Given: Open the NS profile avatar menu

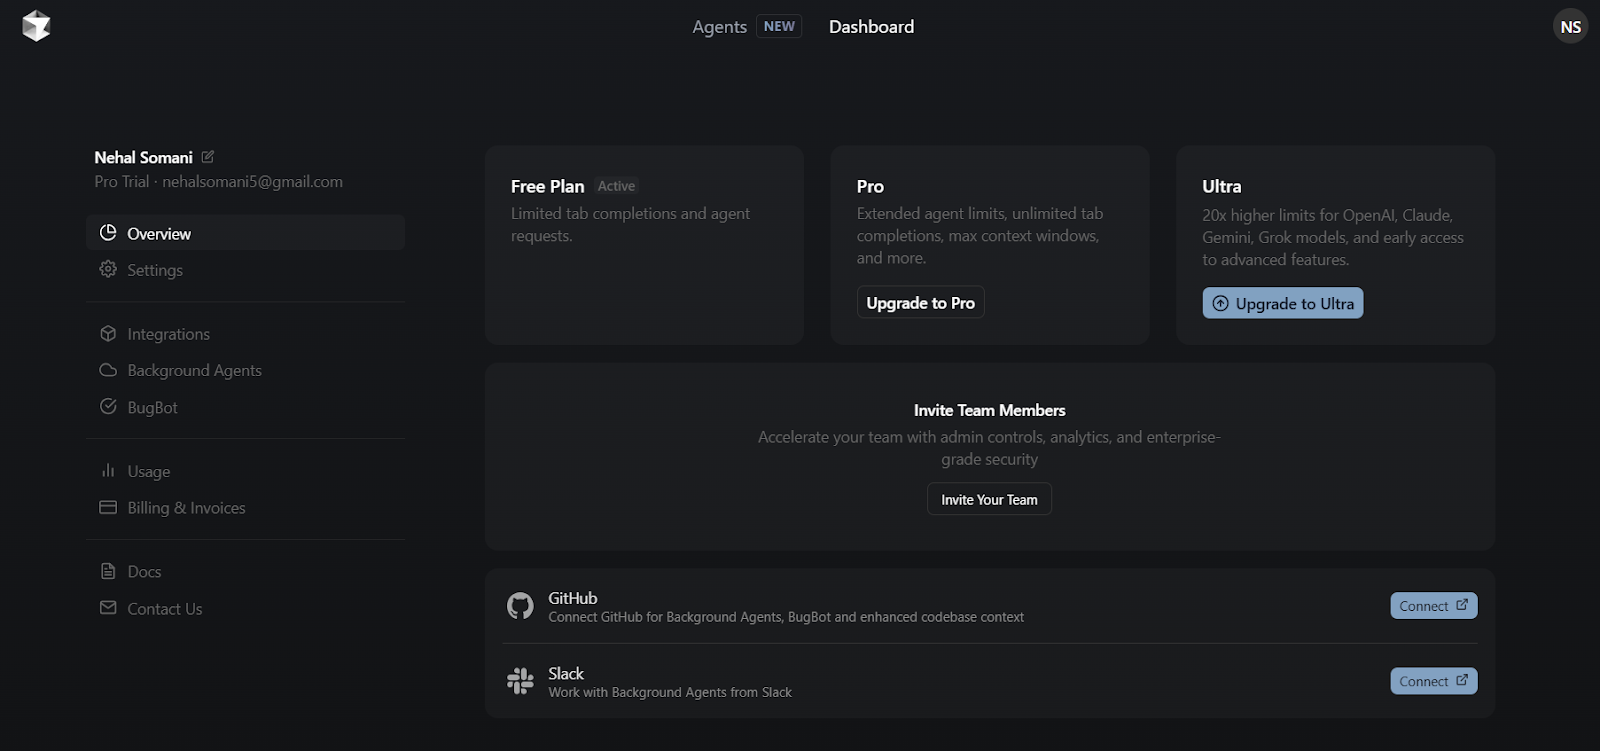Looking at the screenshot, I should point(1570,26).
